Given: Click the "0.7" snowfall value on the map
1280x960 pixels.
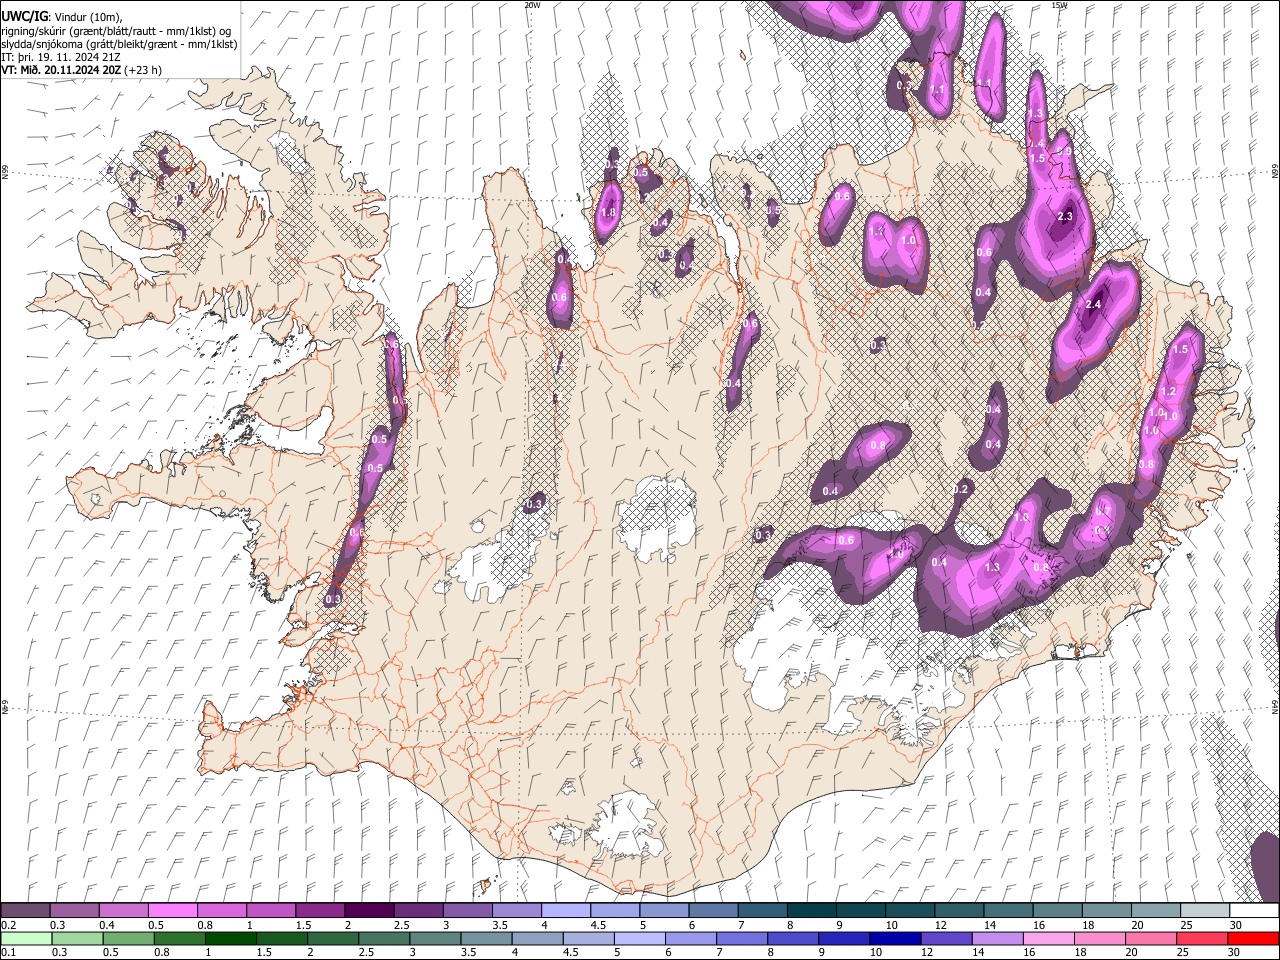Looking at the screenshot, I should 1104,511.
